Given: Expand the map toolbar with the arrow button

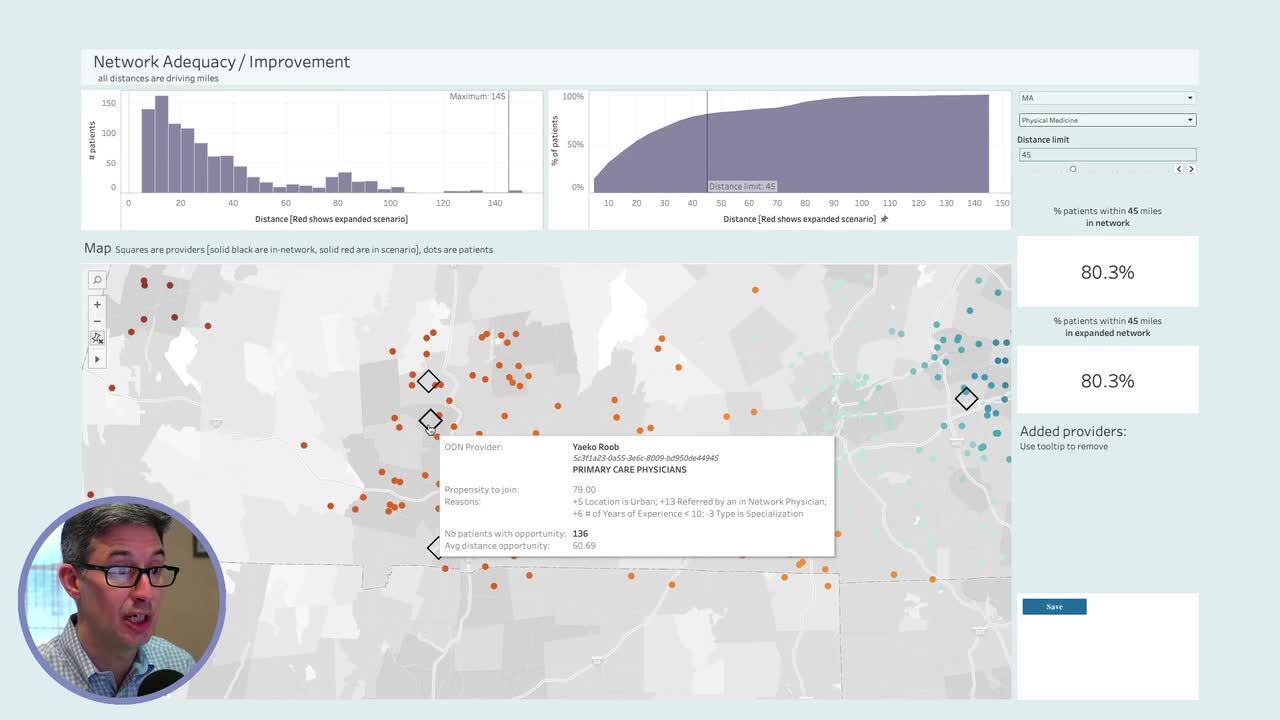Looking at the screenshot, I should click(96, 358).
